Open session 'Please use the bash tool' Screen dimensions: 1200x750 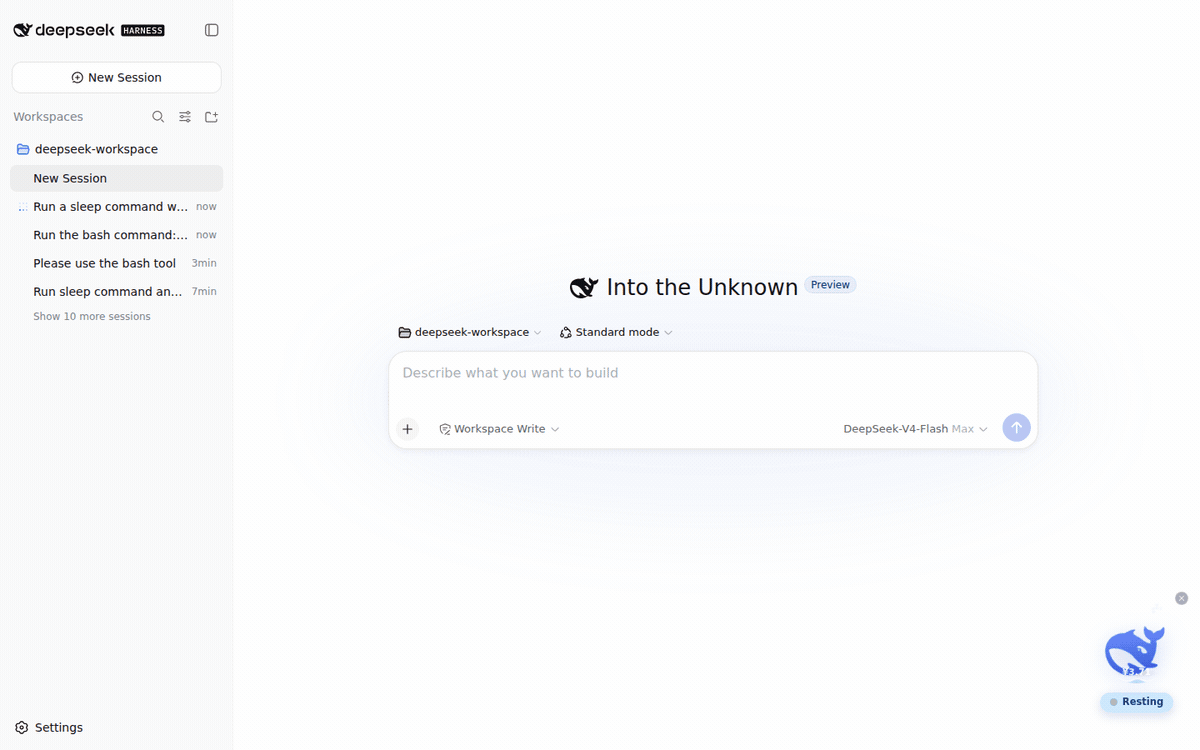click(116, 263)
